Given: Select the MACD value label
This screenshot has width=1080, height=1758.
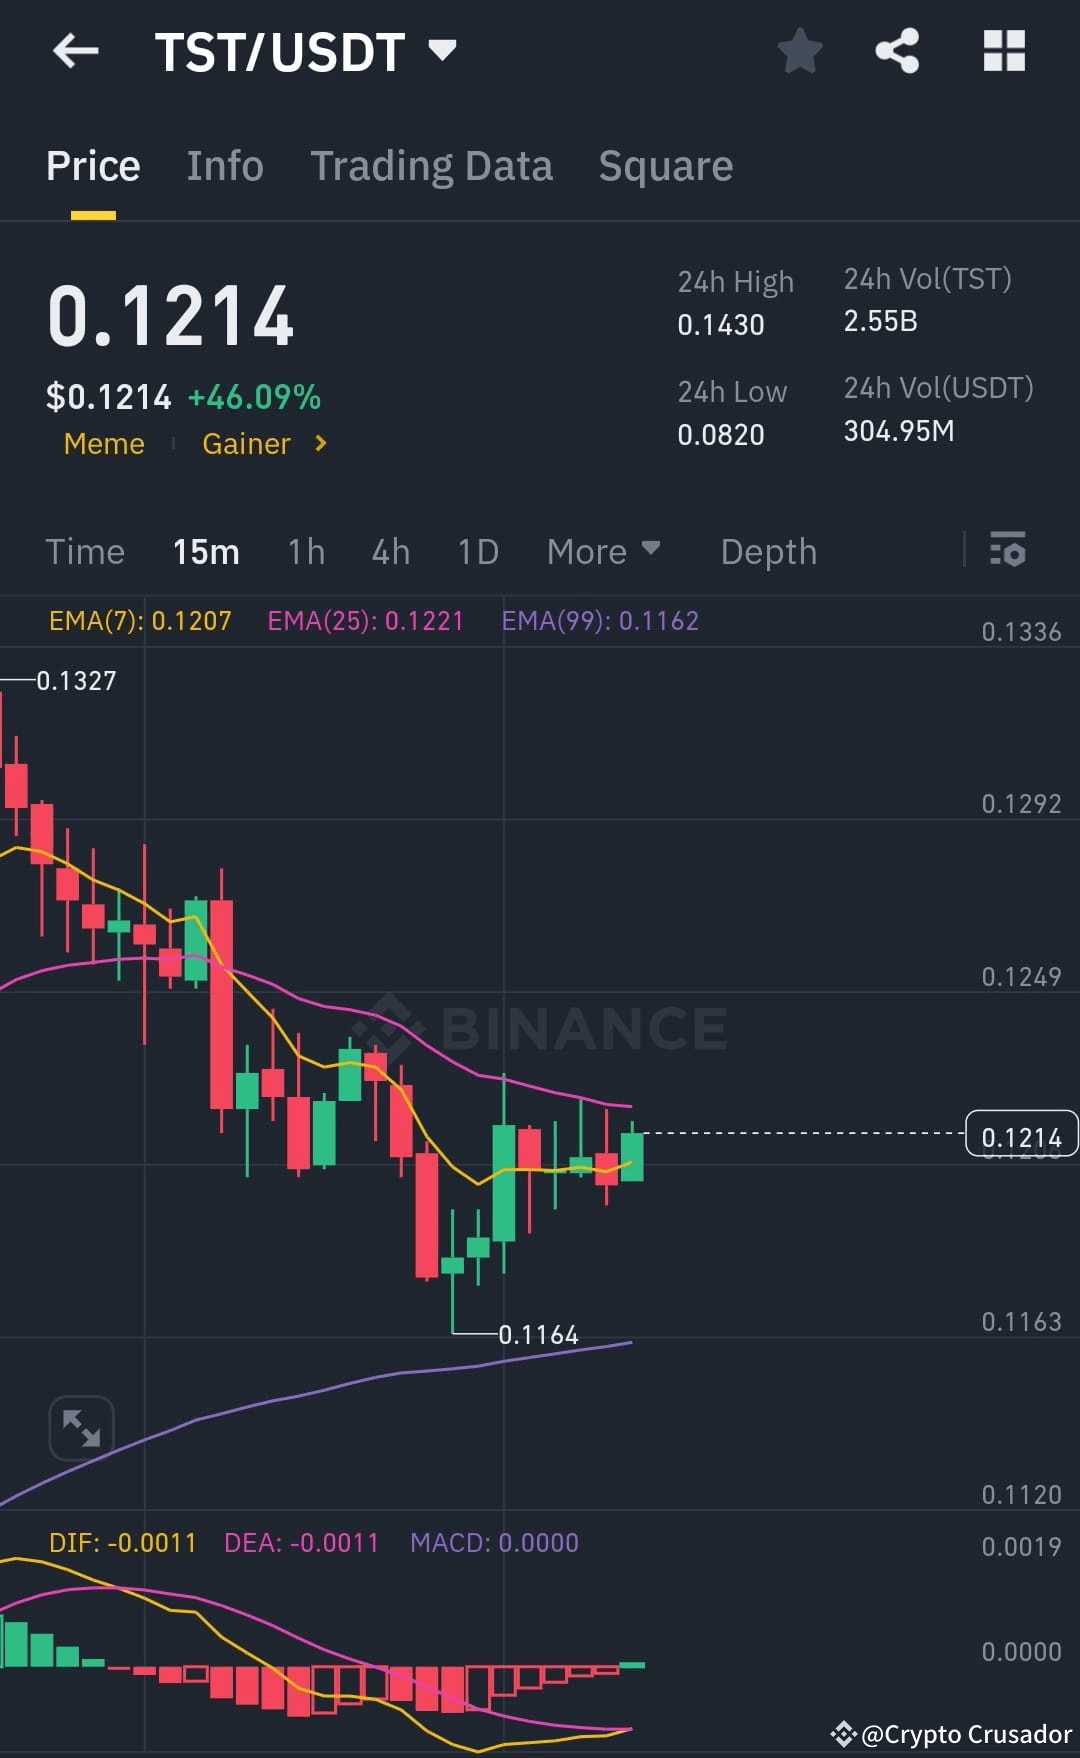Looking at the screenshot, I should (x=494, y=1543).
